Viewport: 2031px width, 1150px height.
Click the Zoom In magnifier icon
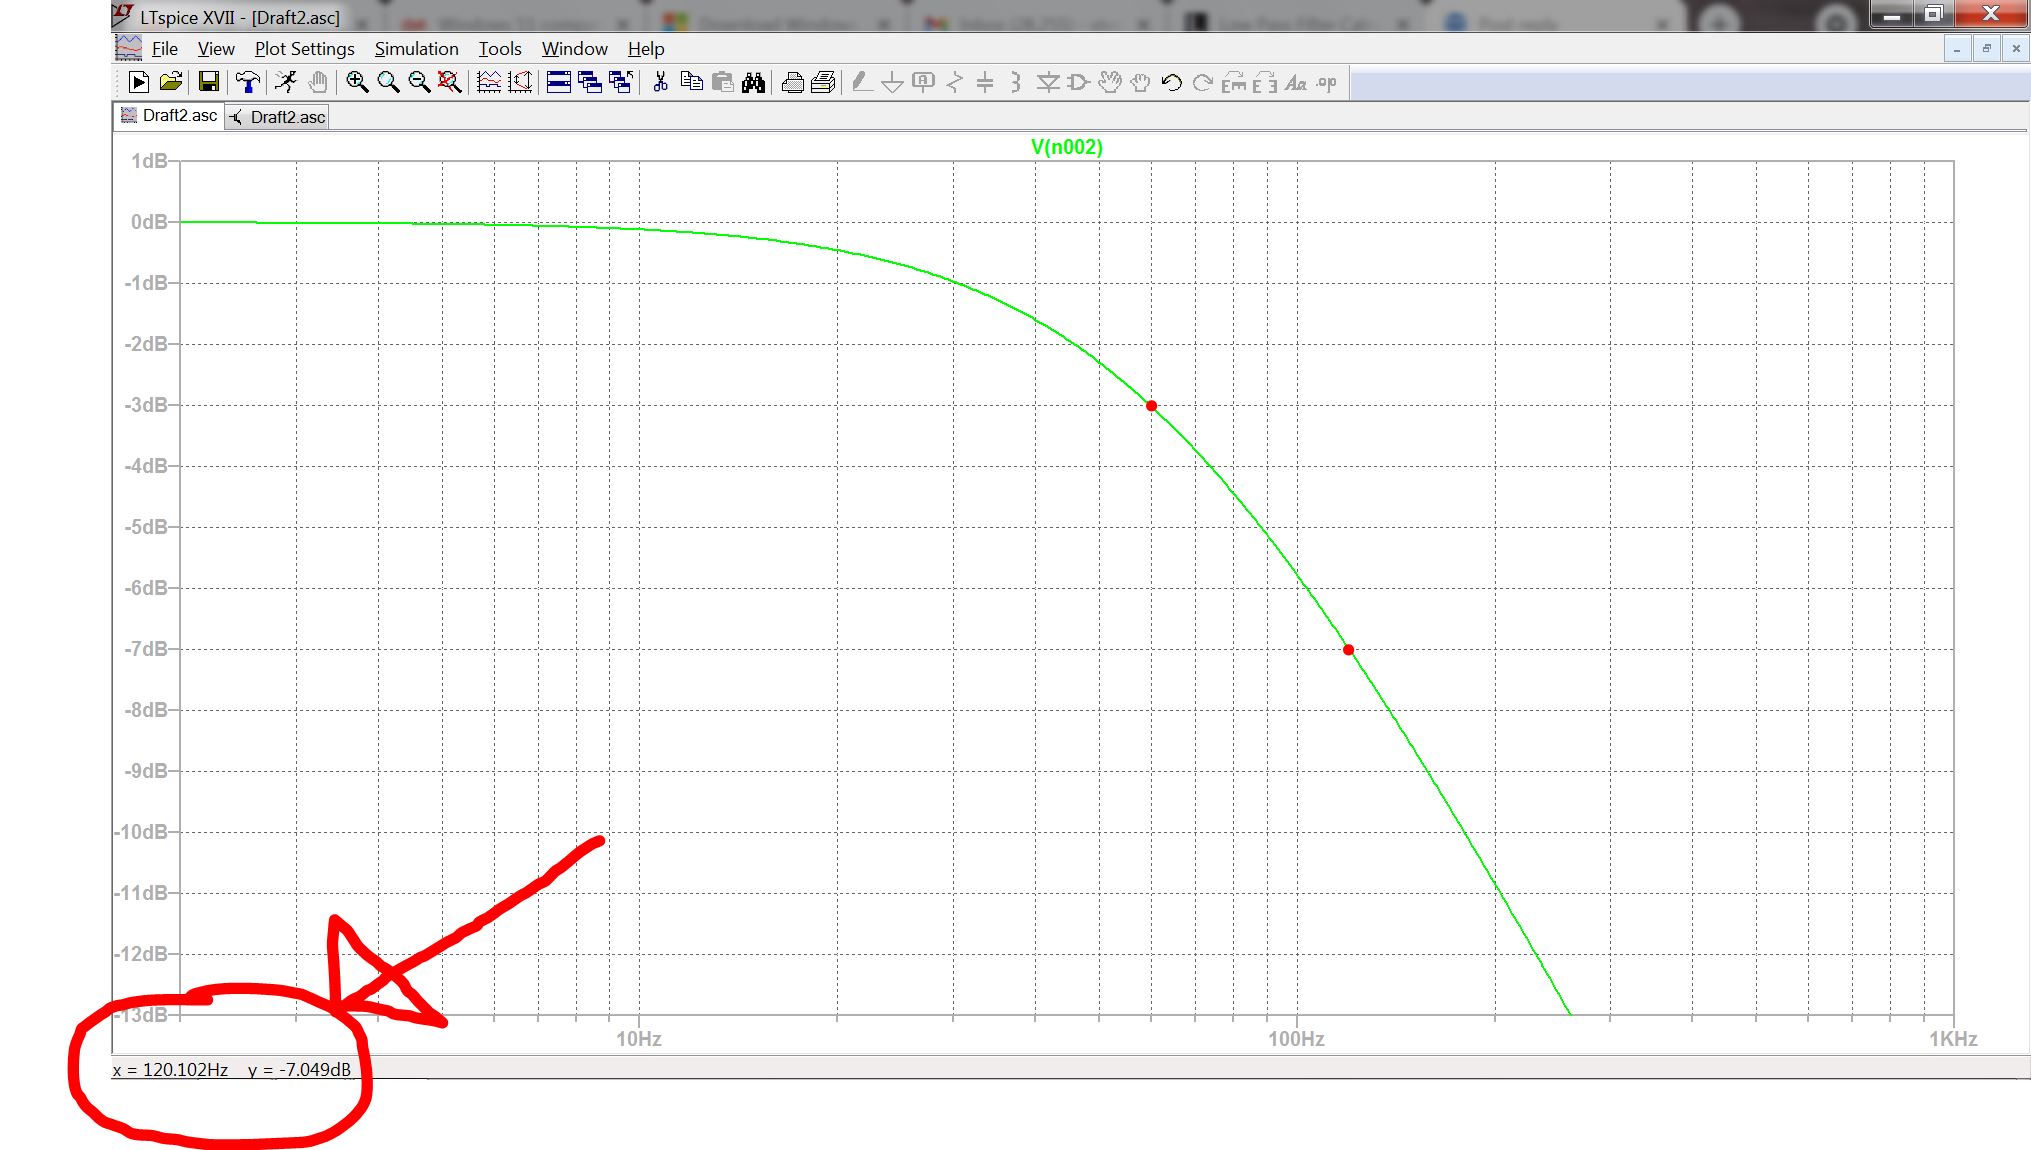[357, 83]
